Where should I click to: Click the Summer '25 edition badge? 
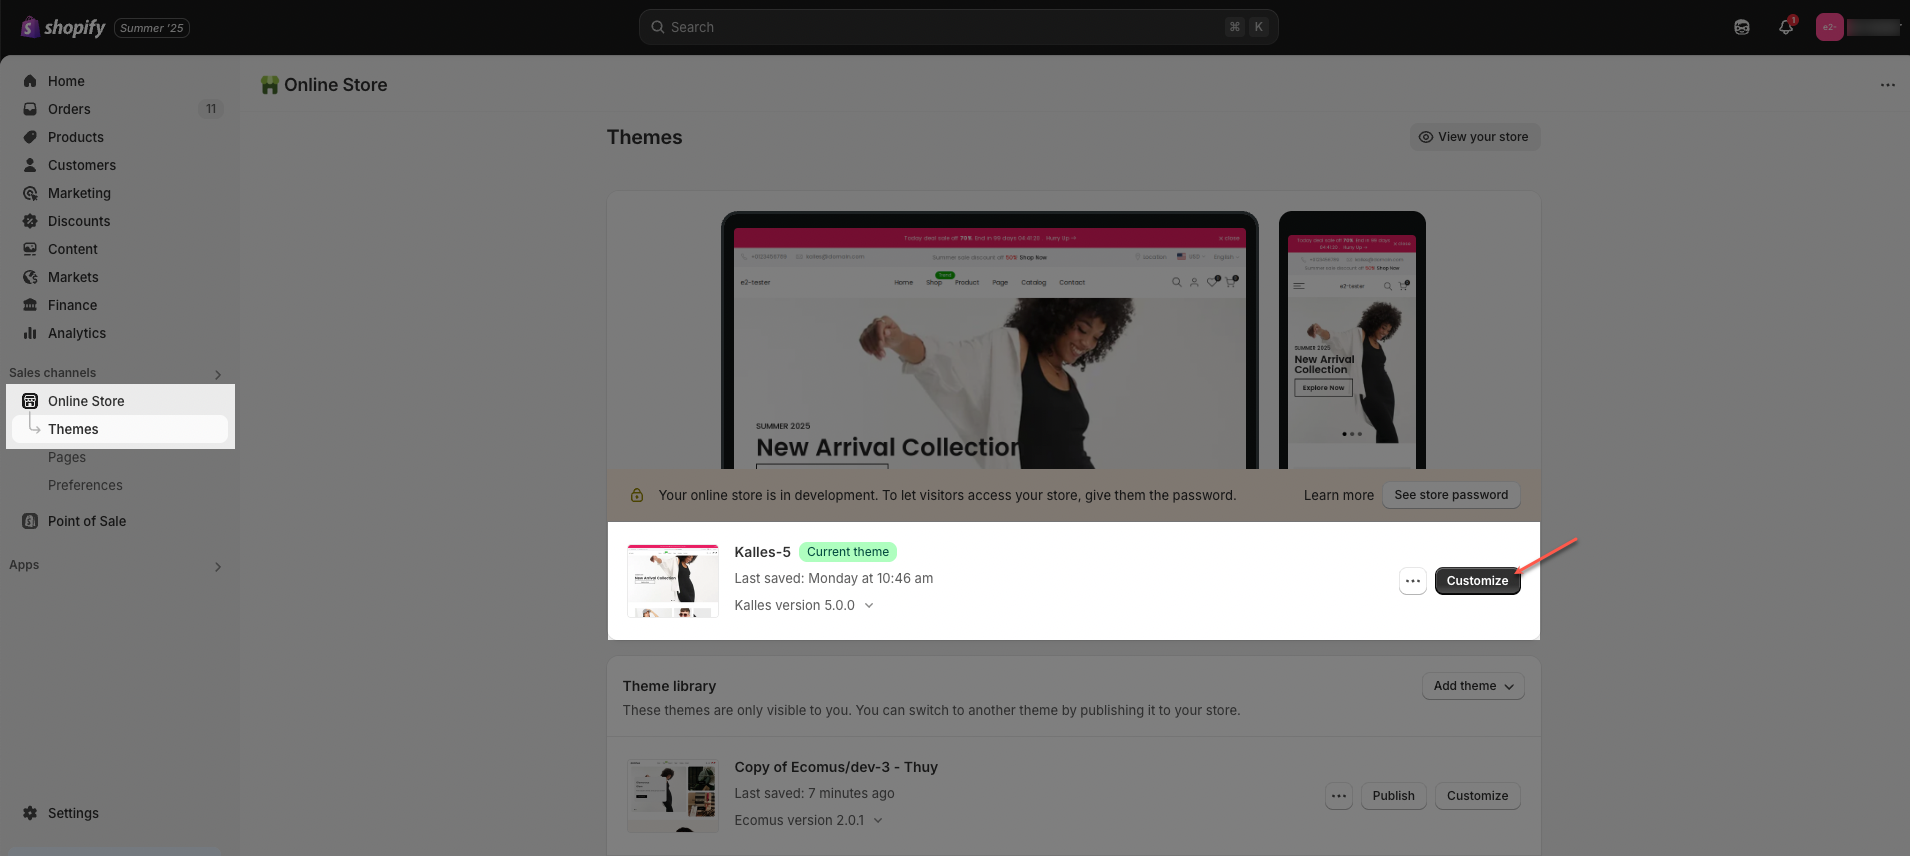point(152,28)
